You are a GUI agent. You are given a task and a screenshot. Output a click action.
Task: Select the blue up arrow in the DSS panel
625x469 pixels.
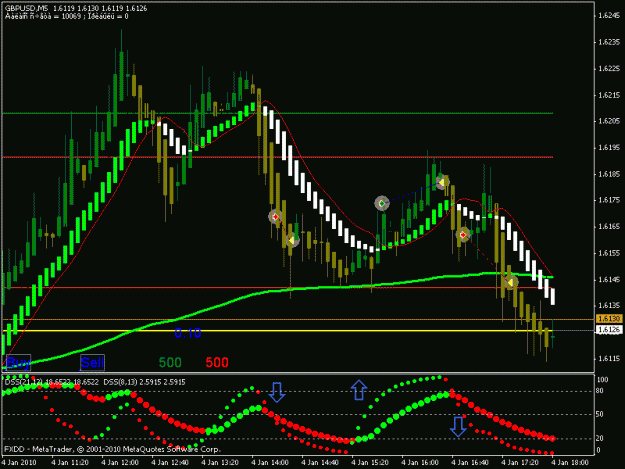359,390
